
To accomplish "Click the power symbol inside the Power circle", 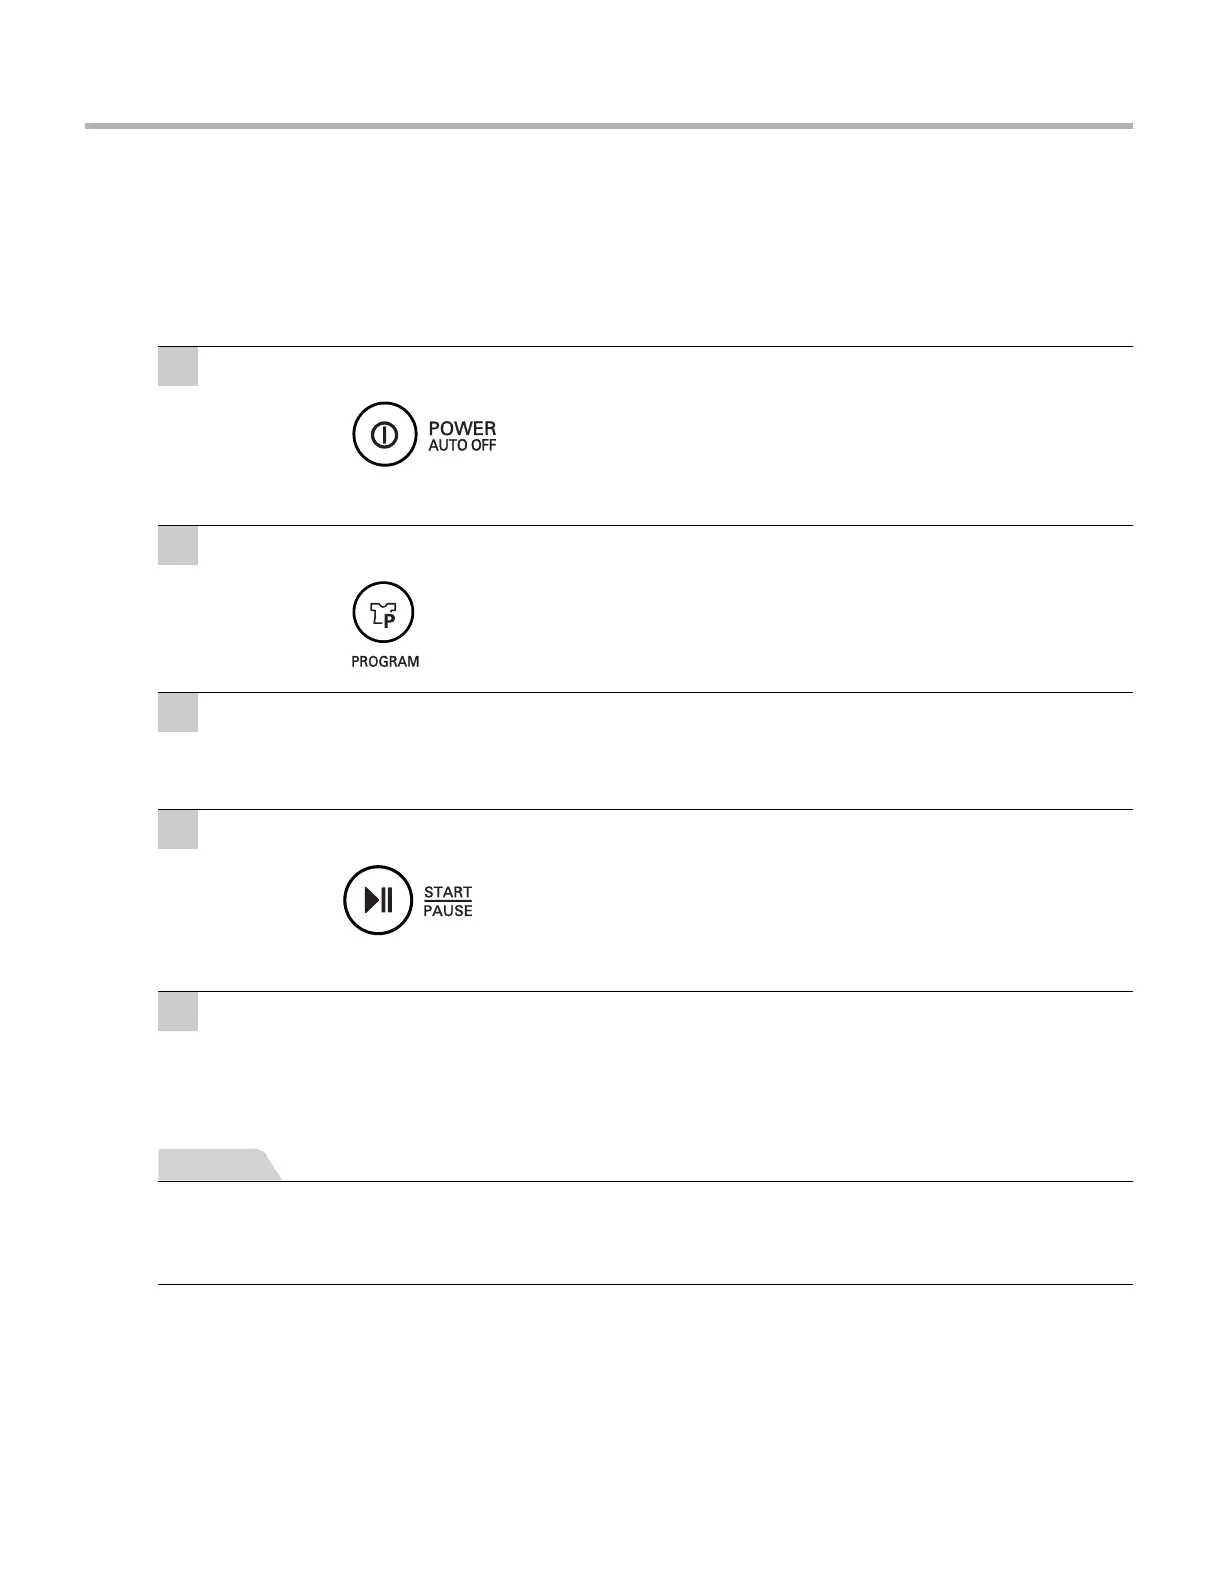I will (384, 435).
